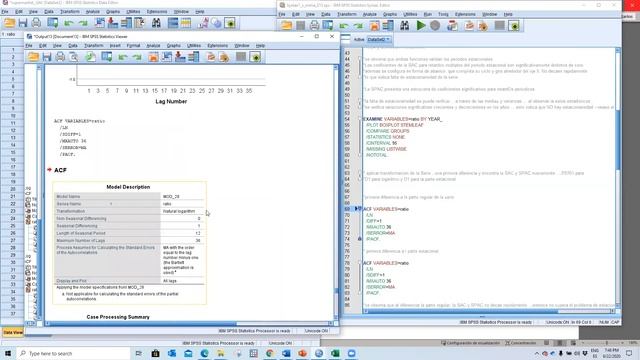Open Analyze menu in the Viewer window
The image size is (640, 360).
pos(153,46)
